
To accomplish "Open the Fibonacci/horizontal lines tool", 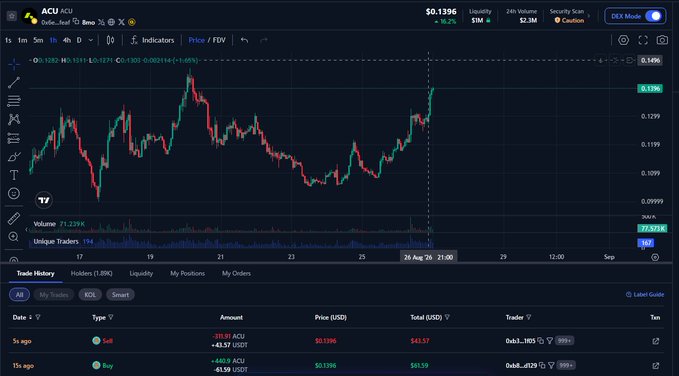I will coord(14,101).
